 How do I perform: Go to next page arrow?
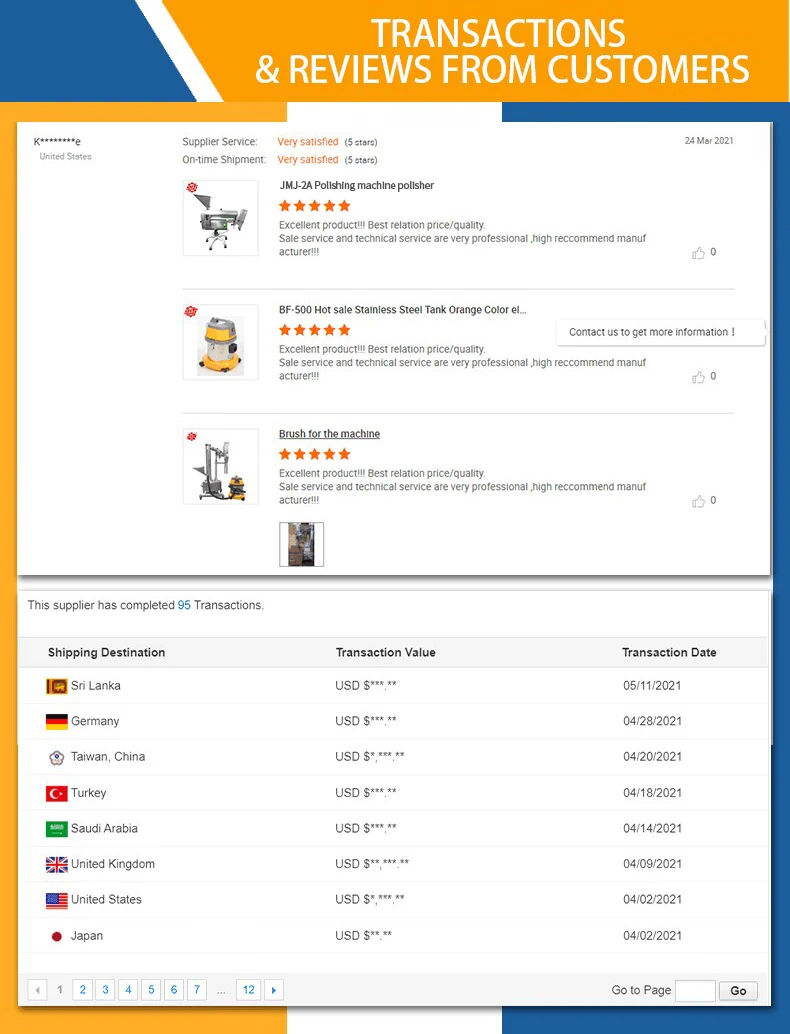pyautogui.click(x=274, y=990)
